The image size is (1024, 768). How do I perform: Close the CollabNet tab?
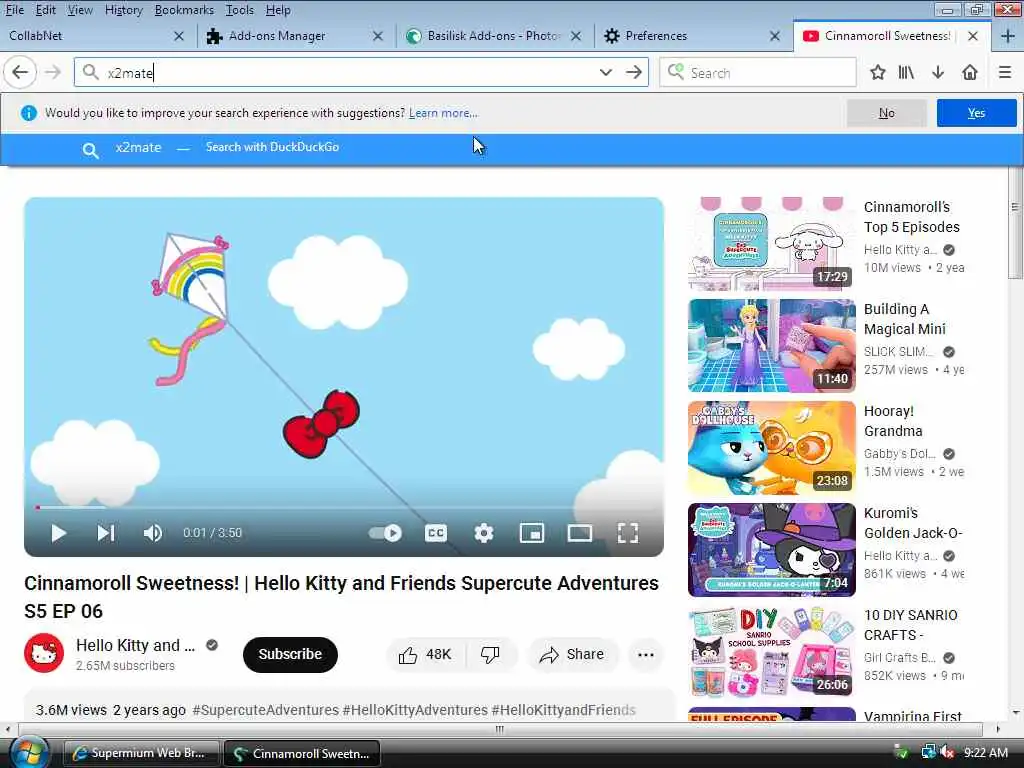179,36
